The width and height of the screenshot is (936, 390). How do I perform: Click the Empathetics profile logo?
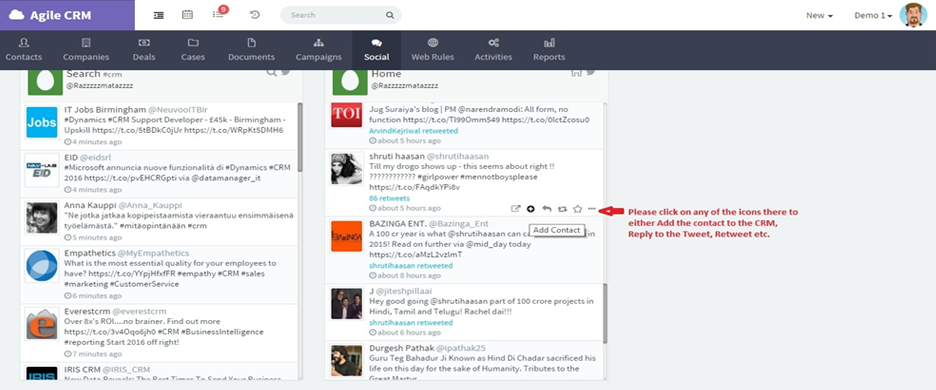click(42, 266)
